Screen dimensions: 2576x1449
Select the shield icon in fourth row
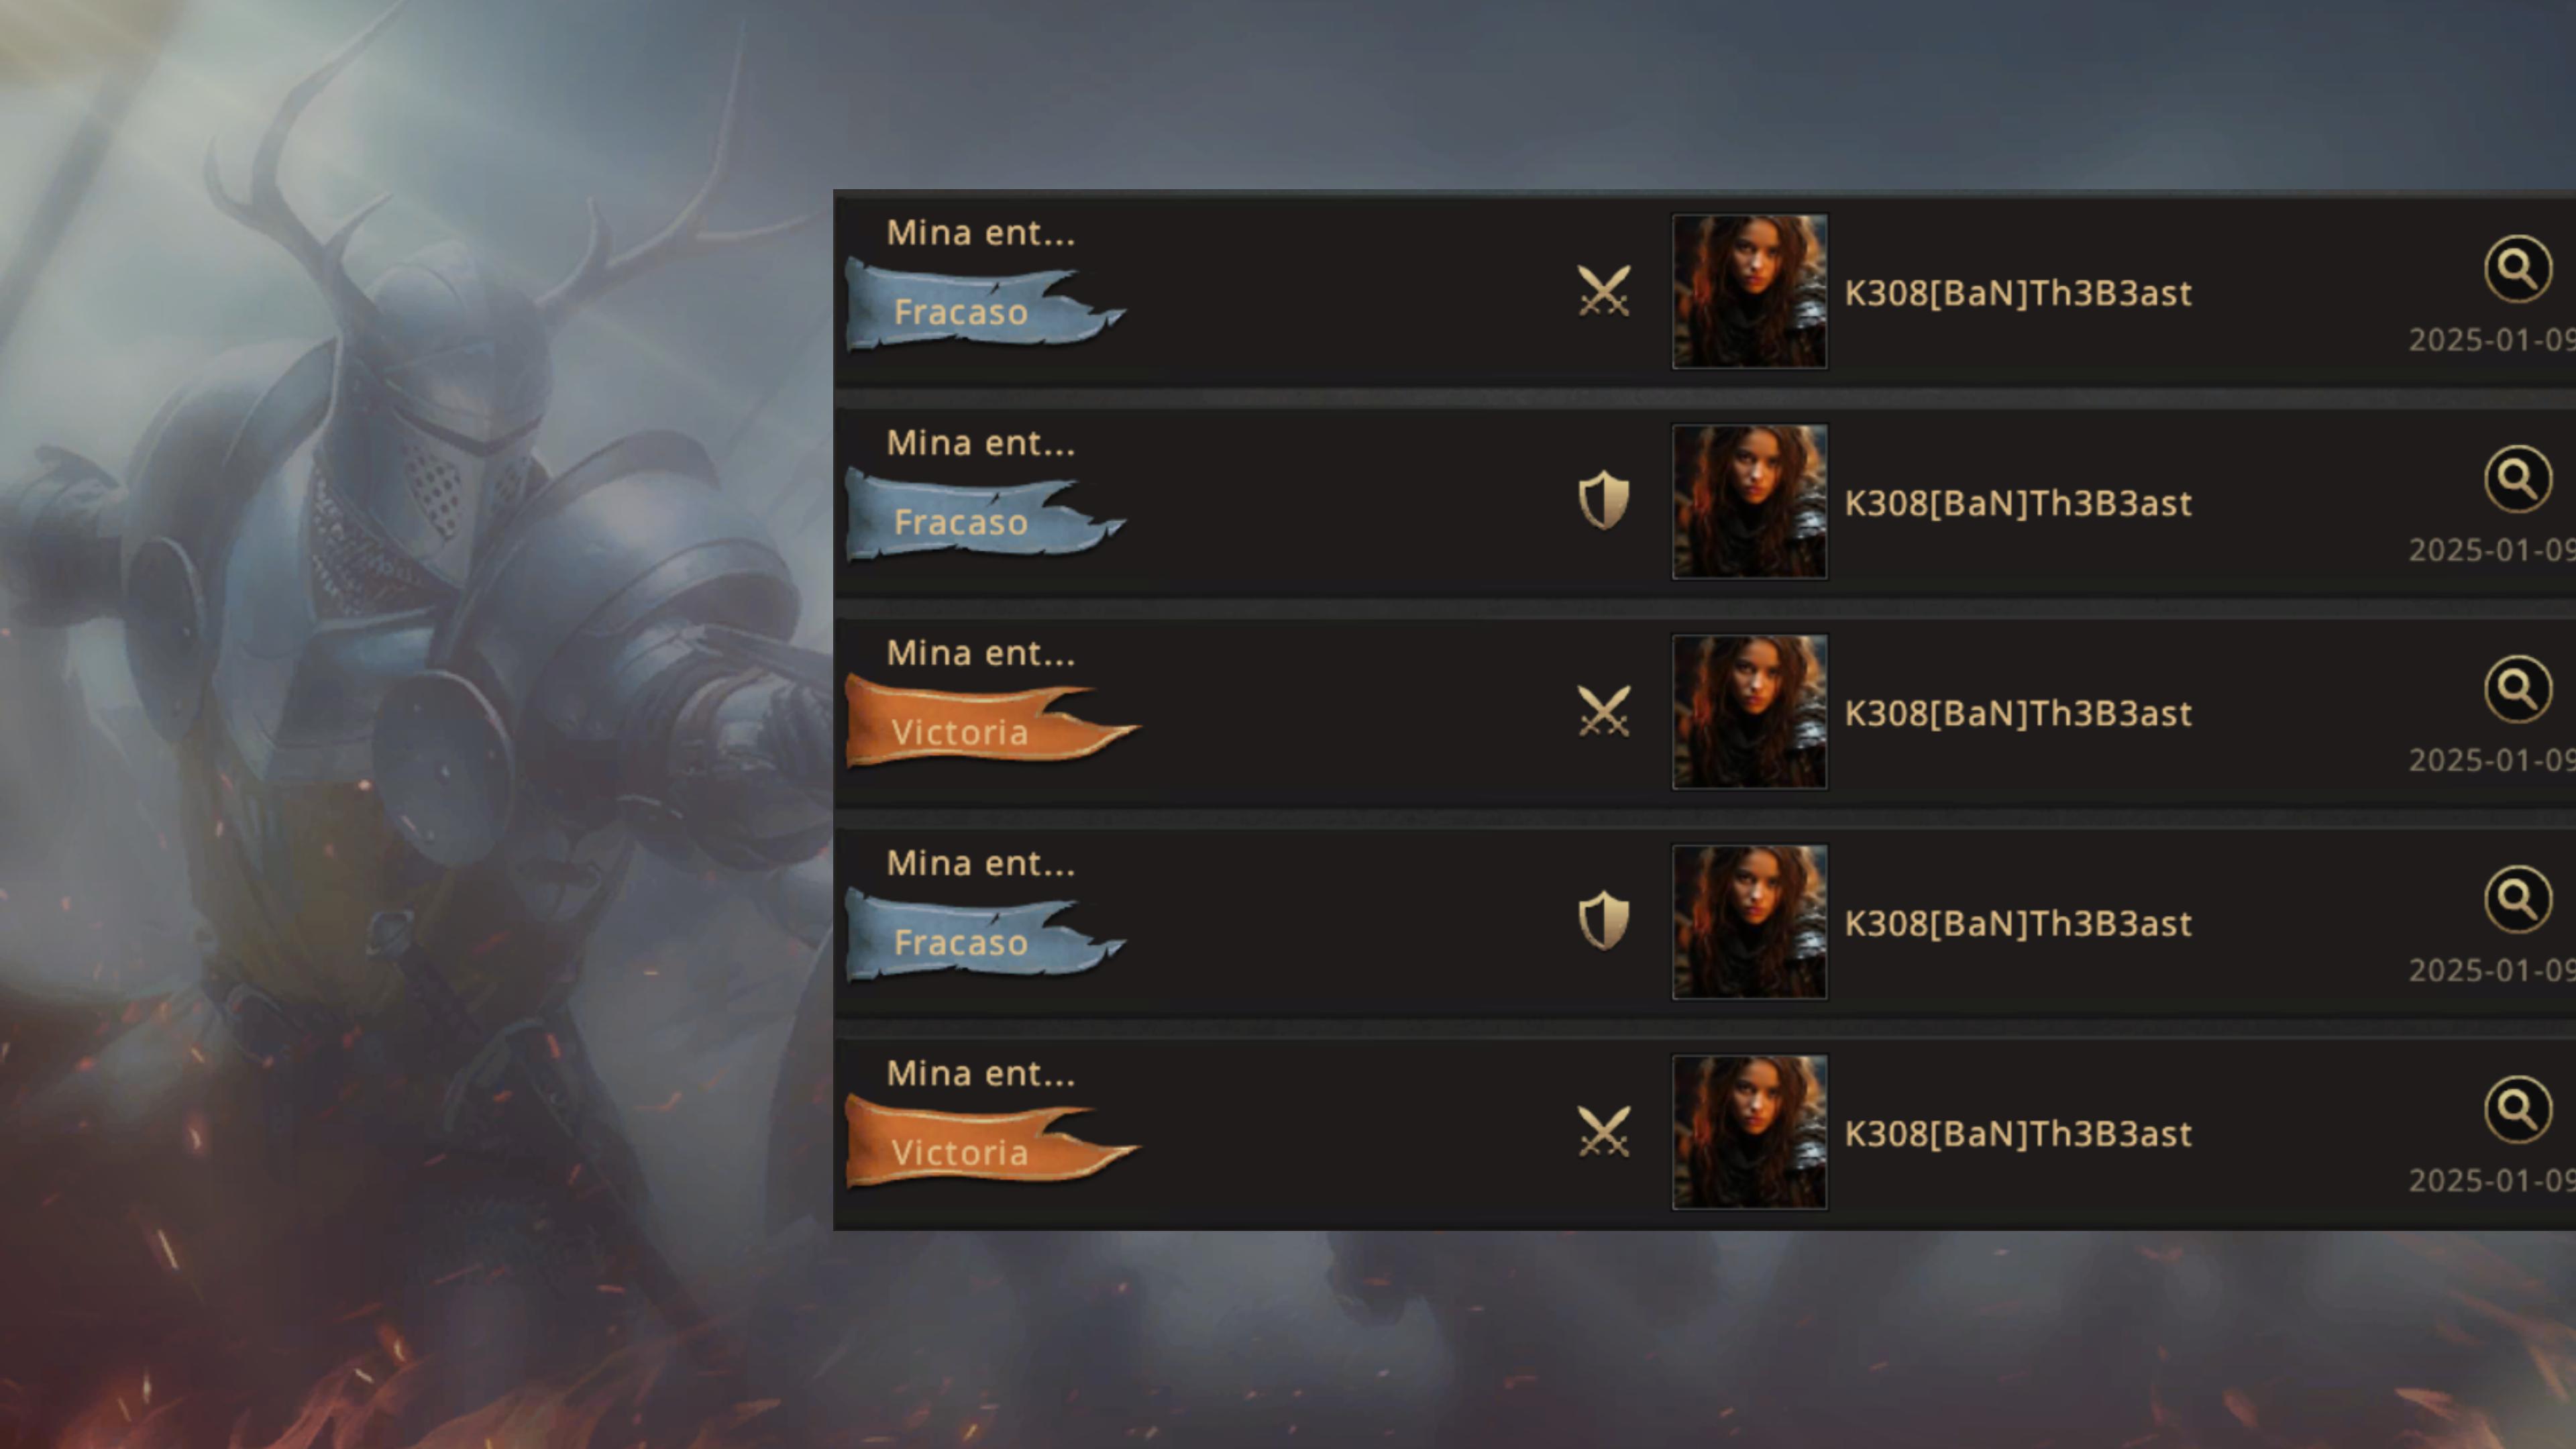[1604, 920]
